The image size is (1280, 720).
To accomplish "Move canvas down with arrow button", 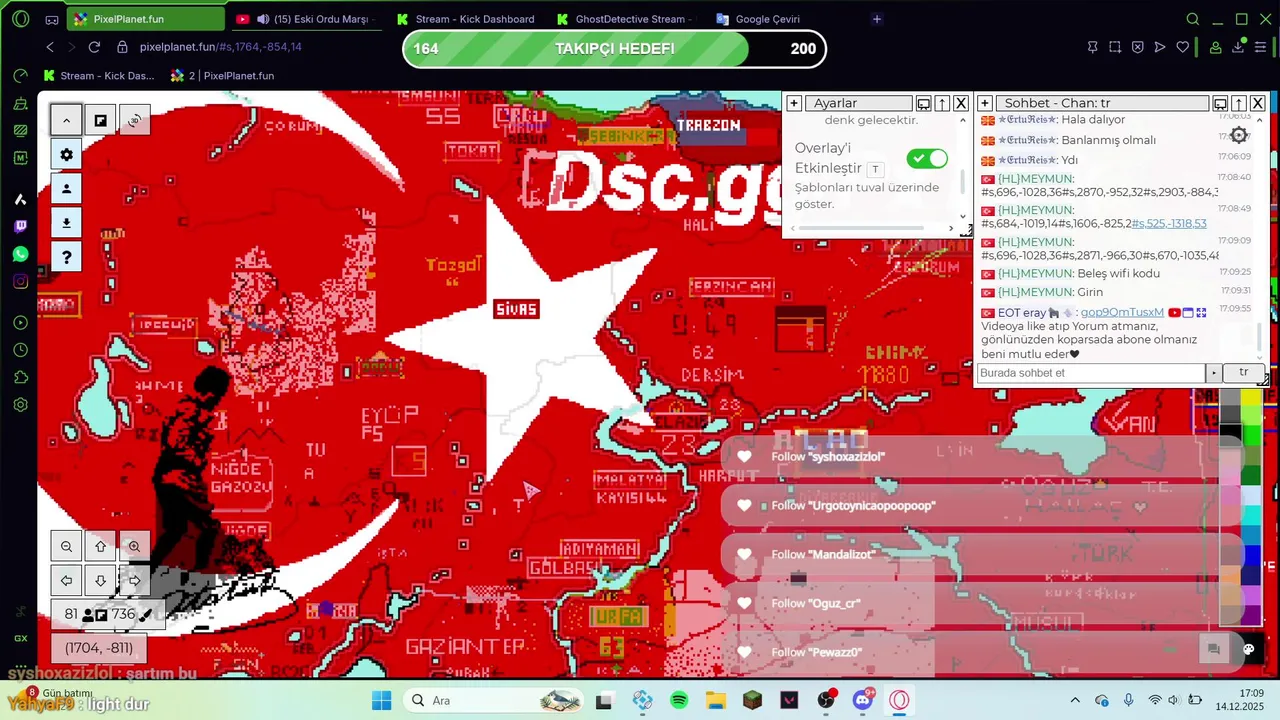I will click(x=100, y=581).
